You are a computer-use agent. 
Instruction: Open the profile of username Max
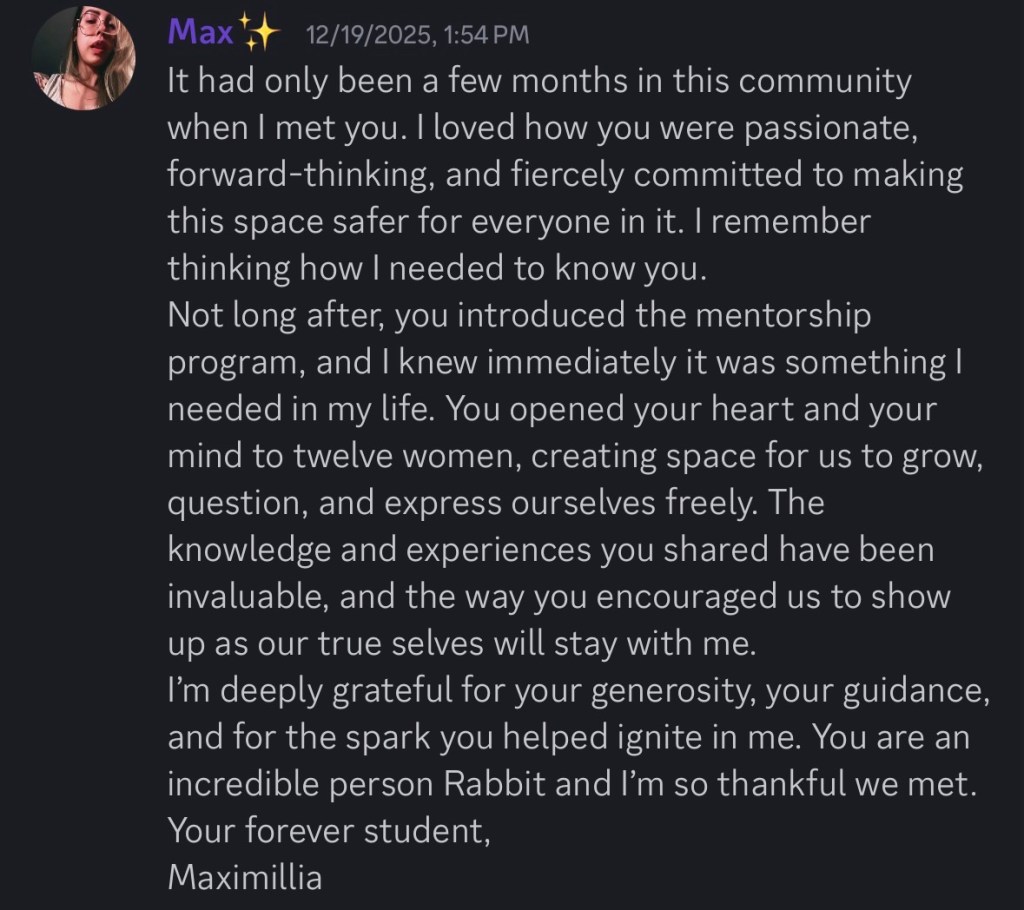click(199, 32)
